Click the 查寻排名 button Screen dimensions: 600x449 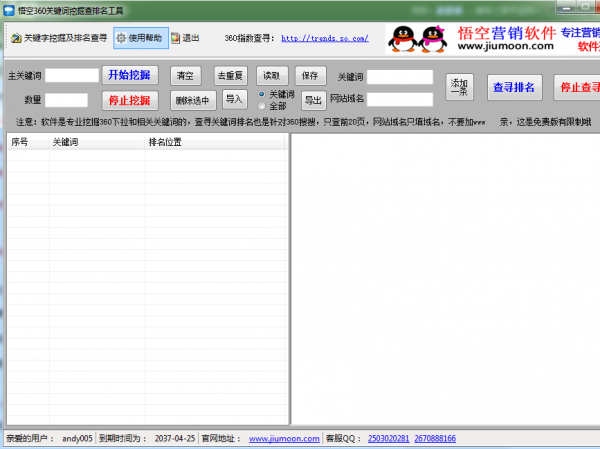point(514,87)
